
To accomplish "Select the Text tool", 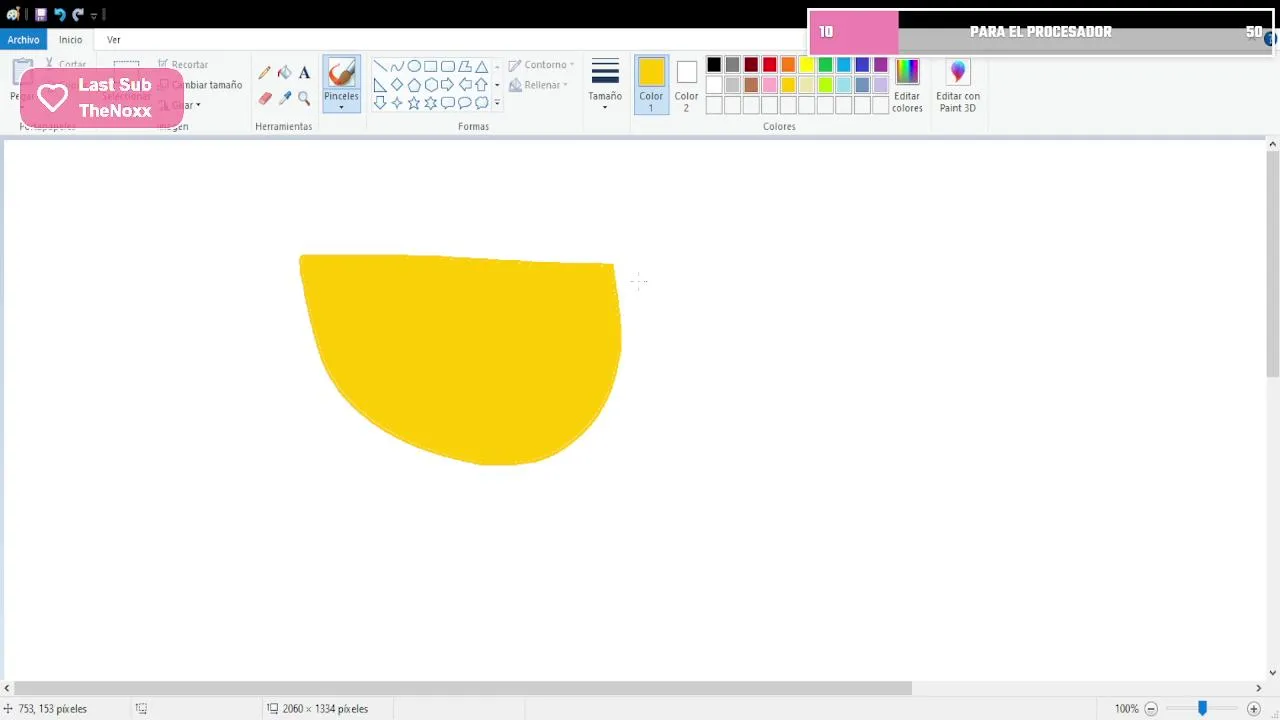I will (304, 72).
